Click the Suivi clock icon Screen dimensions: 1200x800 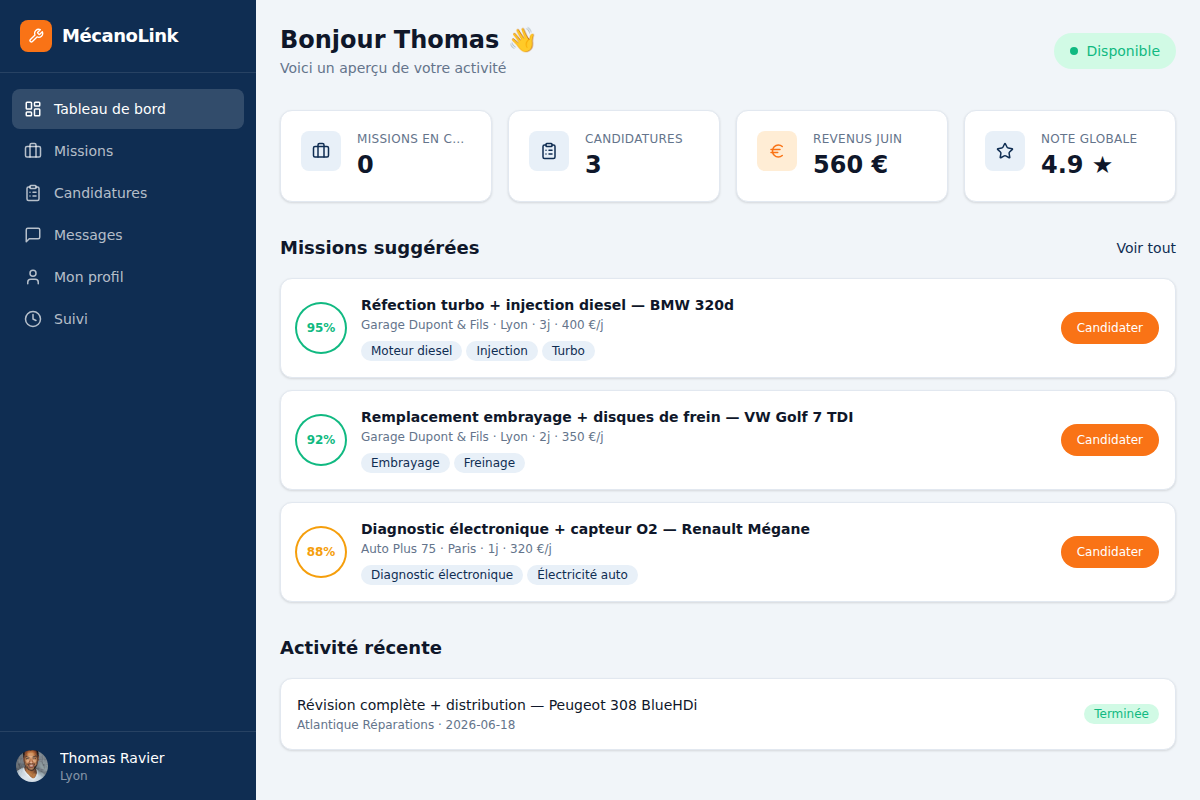pos(33,319)
